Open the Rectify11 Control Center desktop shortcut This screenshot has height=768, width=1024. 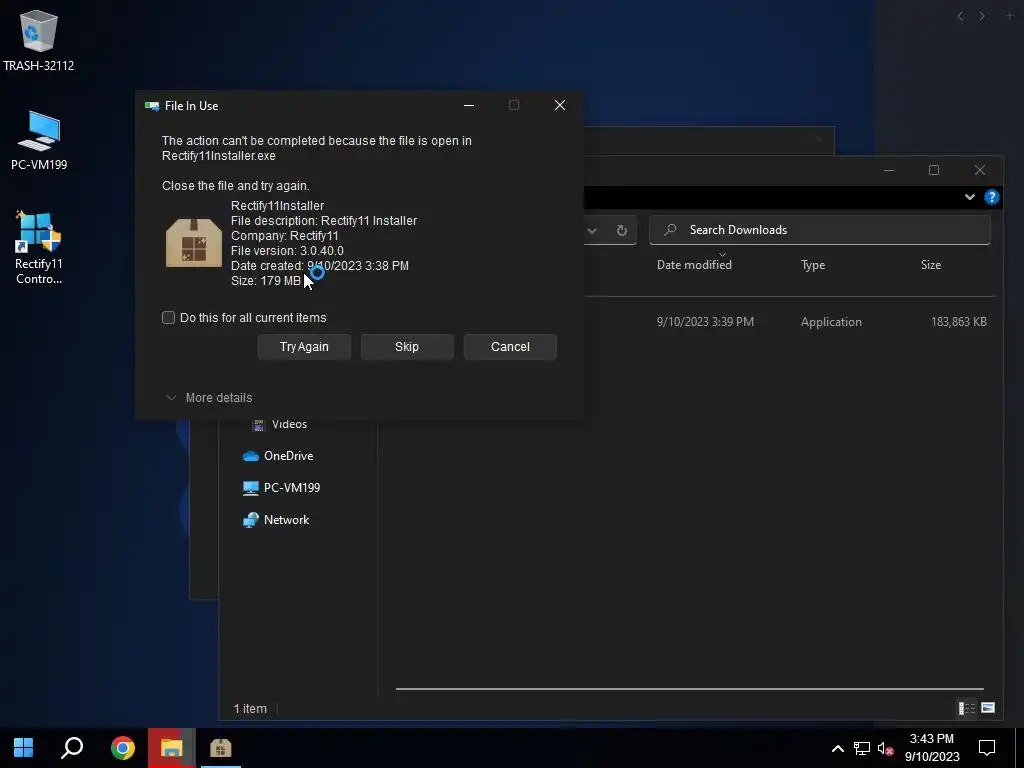pos(39,248)
